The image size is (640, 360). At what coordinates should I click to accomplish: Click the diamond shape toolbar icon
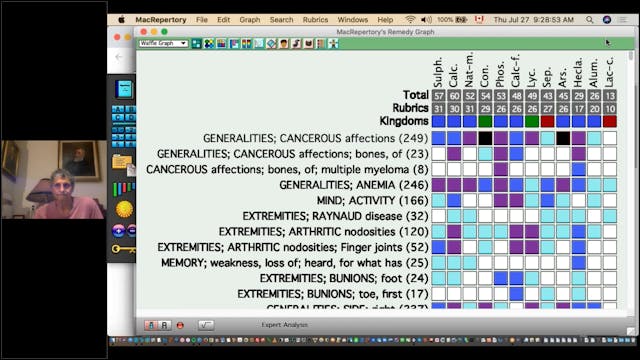(271, 44)
